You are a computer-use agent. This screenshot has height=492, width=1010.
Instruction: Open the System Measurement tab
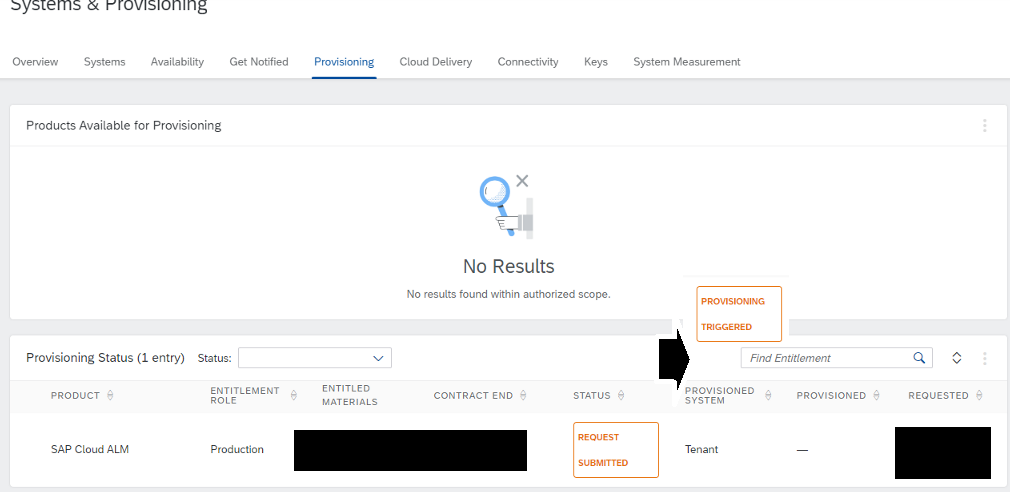tap(687, 62)
